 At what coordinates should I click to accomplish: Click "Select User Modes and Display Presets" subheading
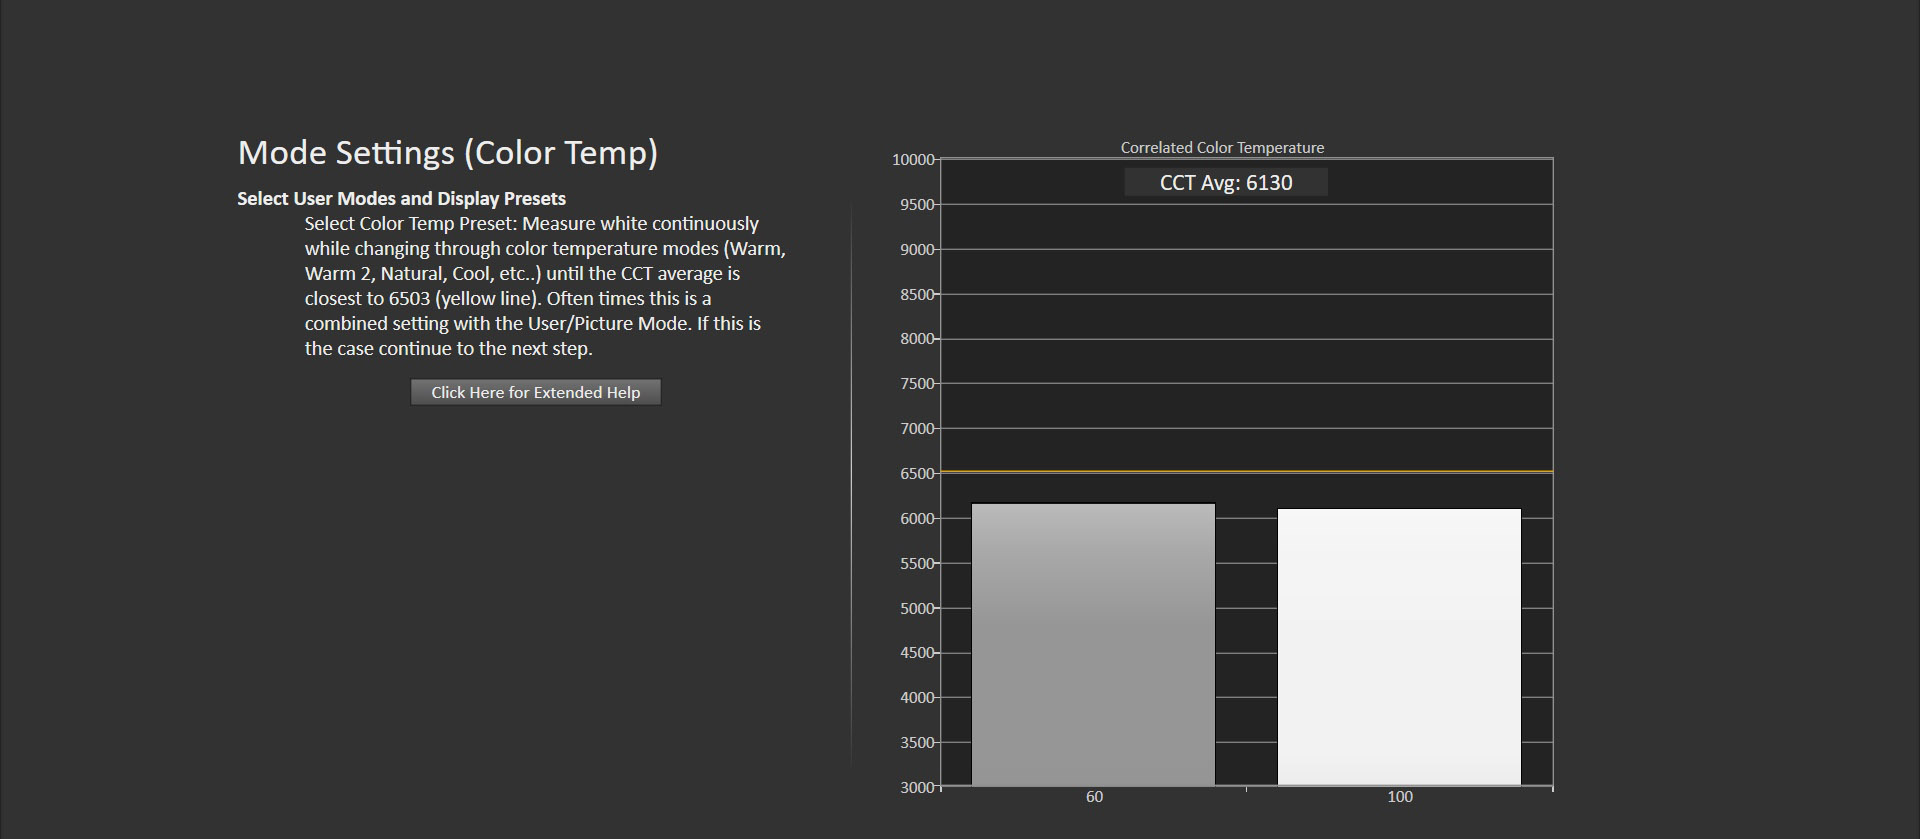(x=401, y=198)
